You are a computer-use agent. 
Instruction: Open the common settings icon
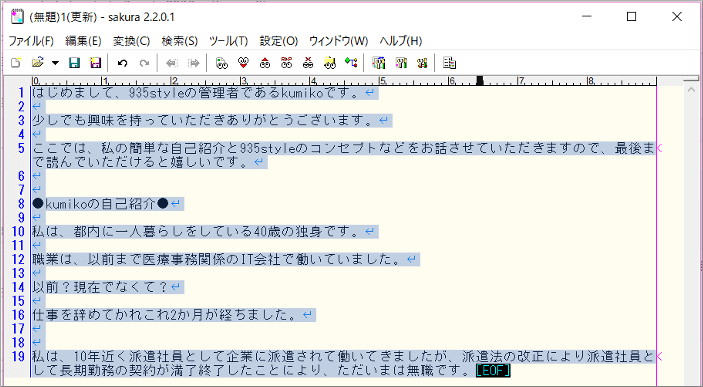click(x=422, y=63)
